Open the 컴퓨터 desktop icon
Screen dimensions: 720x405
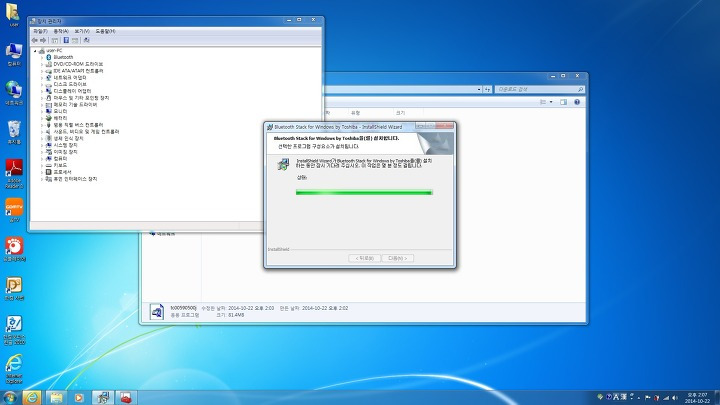(x=14, y=54)
